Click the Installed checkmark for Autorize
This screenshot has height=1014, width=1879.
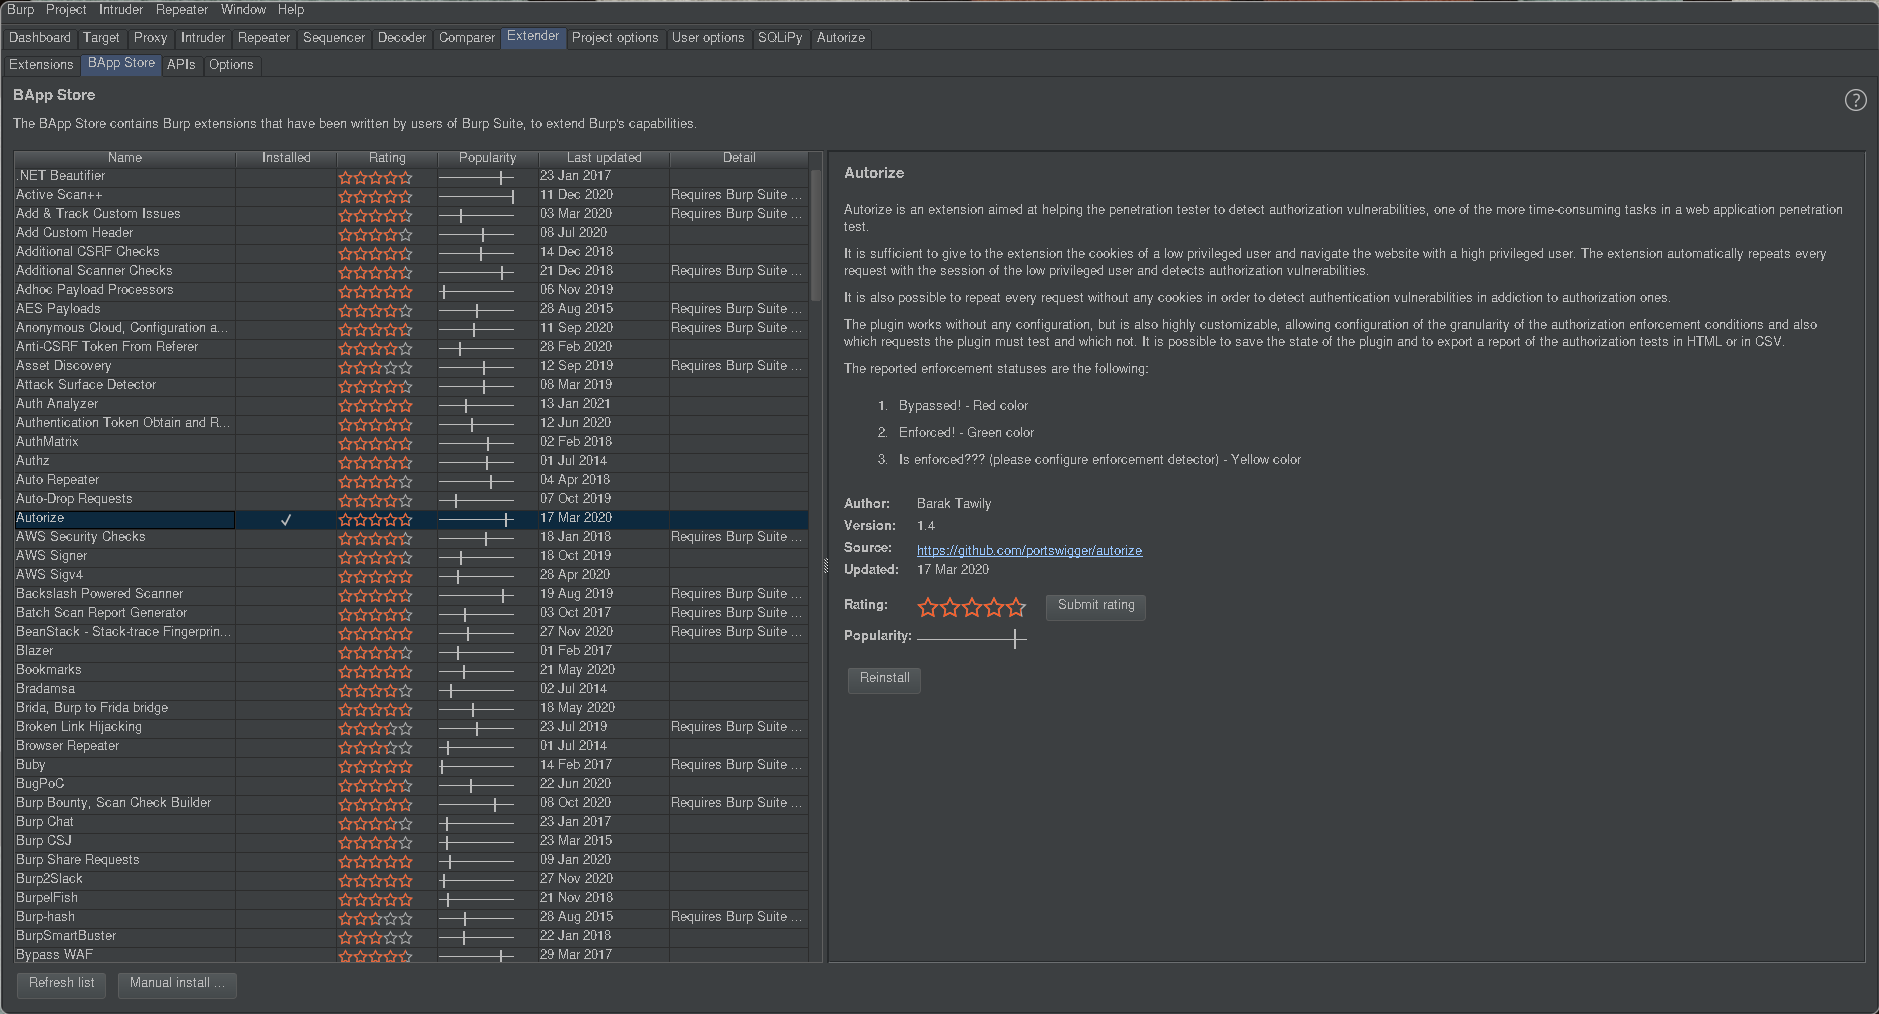coord(286,519)
